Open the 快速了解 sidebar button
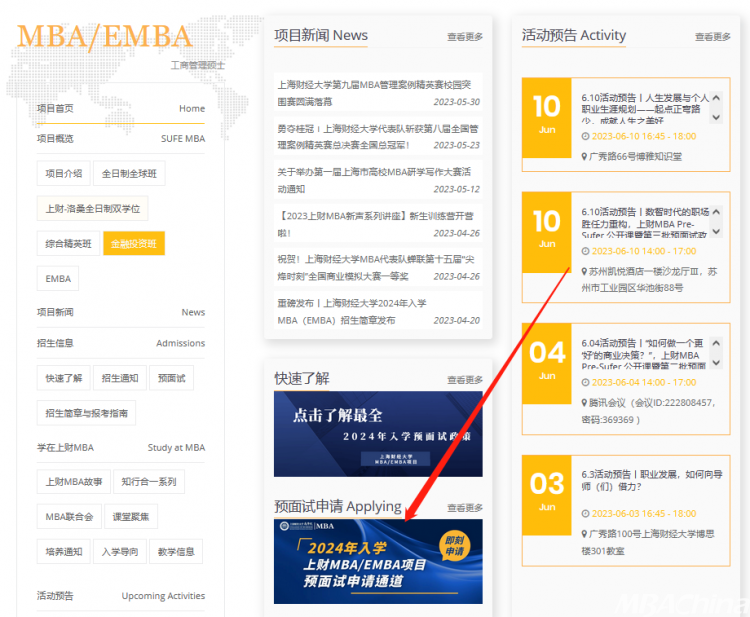 pos(64,378)
